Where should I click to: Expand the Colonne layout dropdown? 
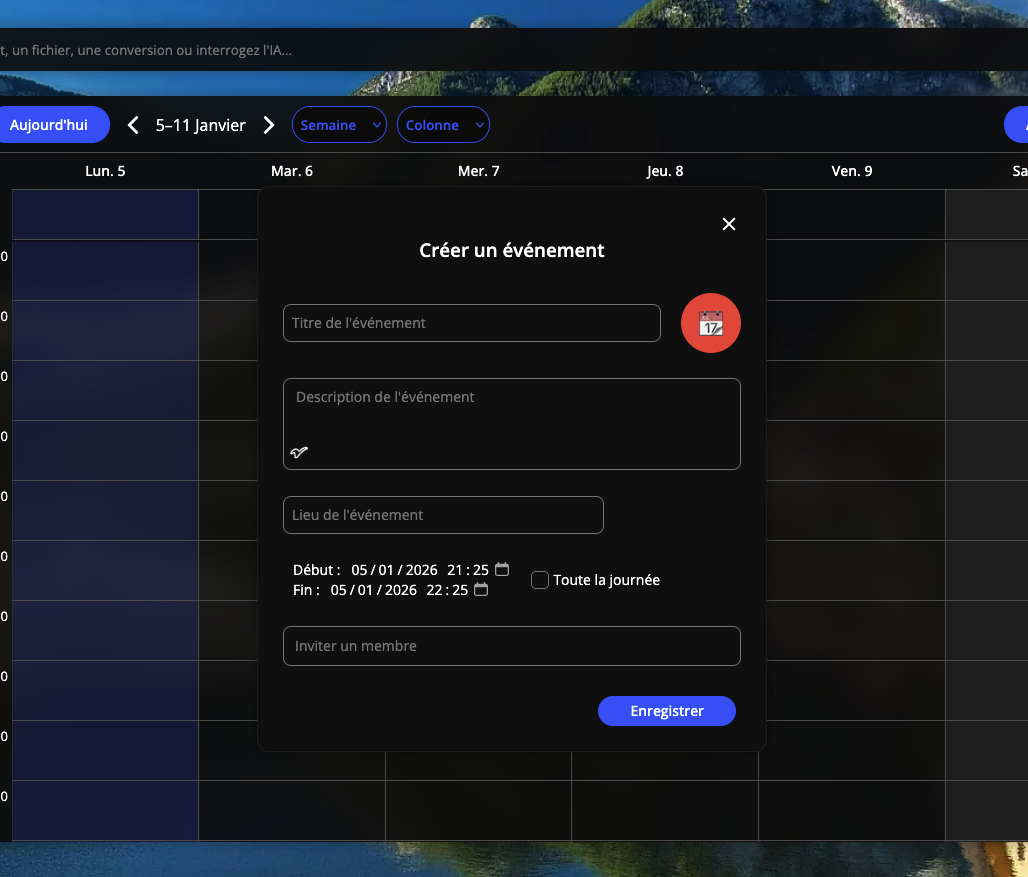point(443,125)
